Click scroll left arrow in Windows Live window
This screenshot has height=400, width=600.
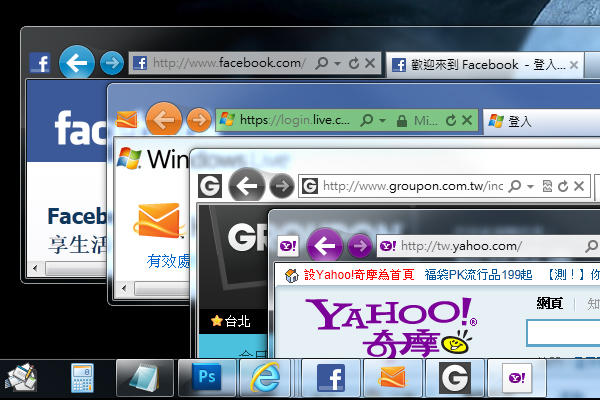click(x=124, y=288)
